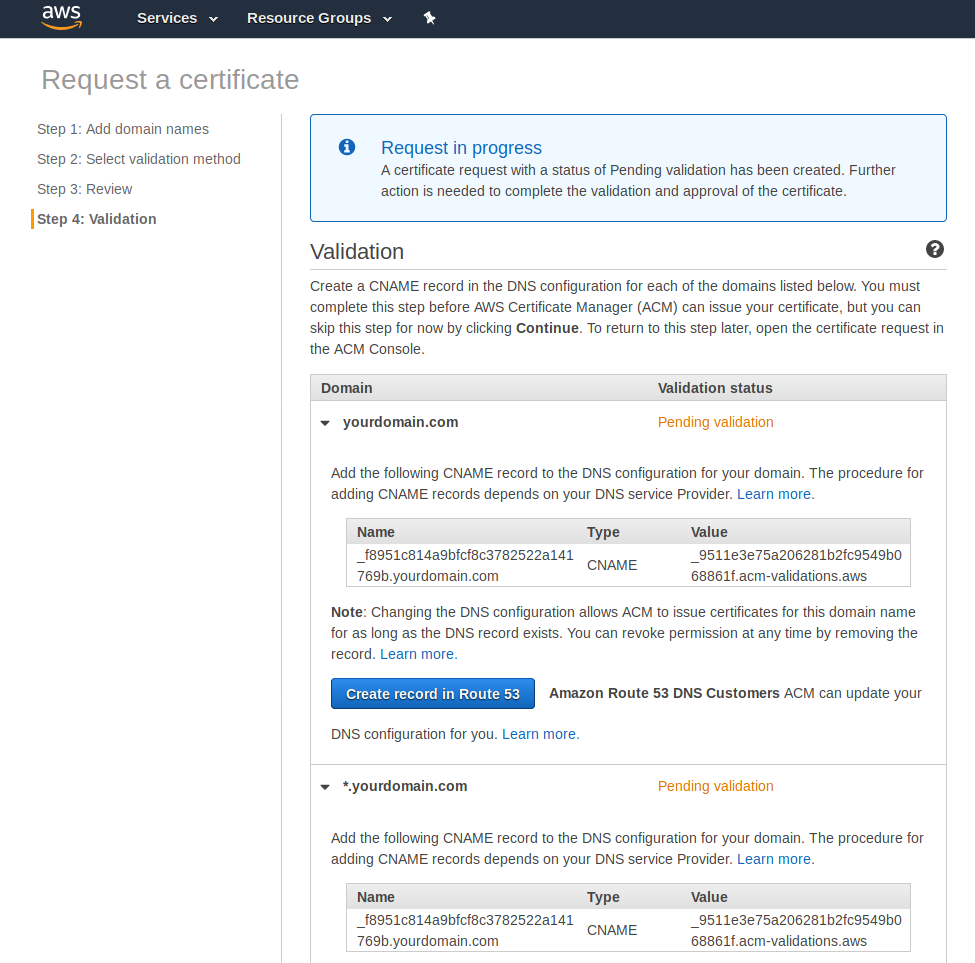The height and width of the screenshot is (963, 975).
Task: Click the Name header in the first CNAME table
Action: coord(376,532)
